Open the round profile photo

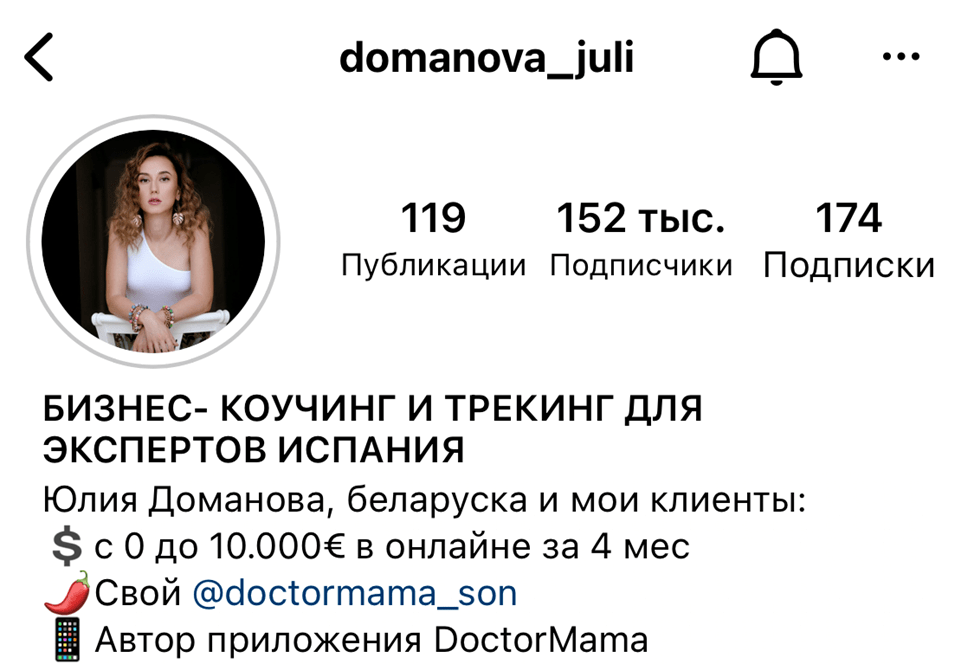point(153,241)
